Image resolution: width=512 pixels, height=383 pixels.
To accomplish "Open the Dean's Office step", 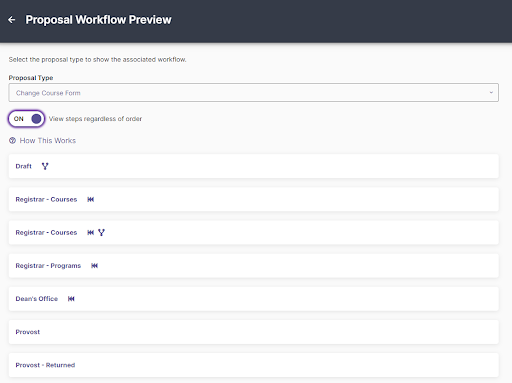I will [253, 299].
